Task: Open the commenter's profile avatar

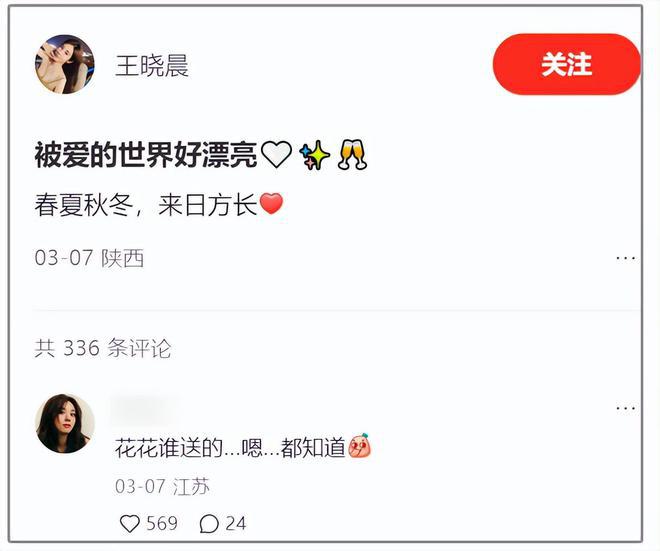Action: click(65, 423)
